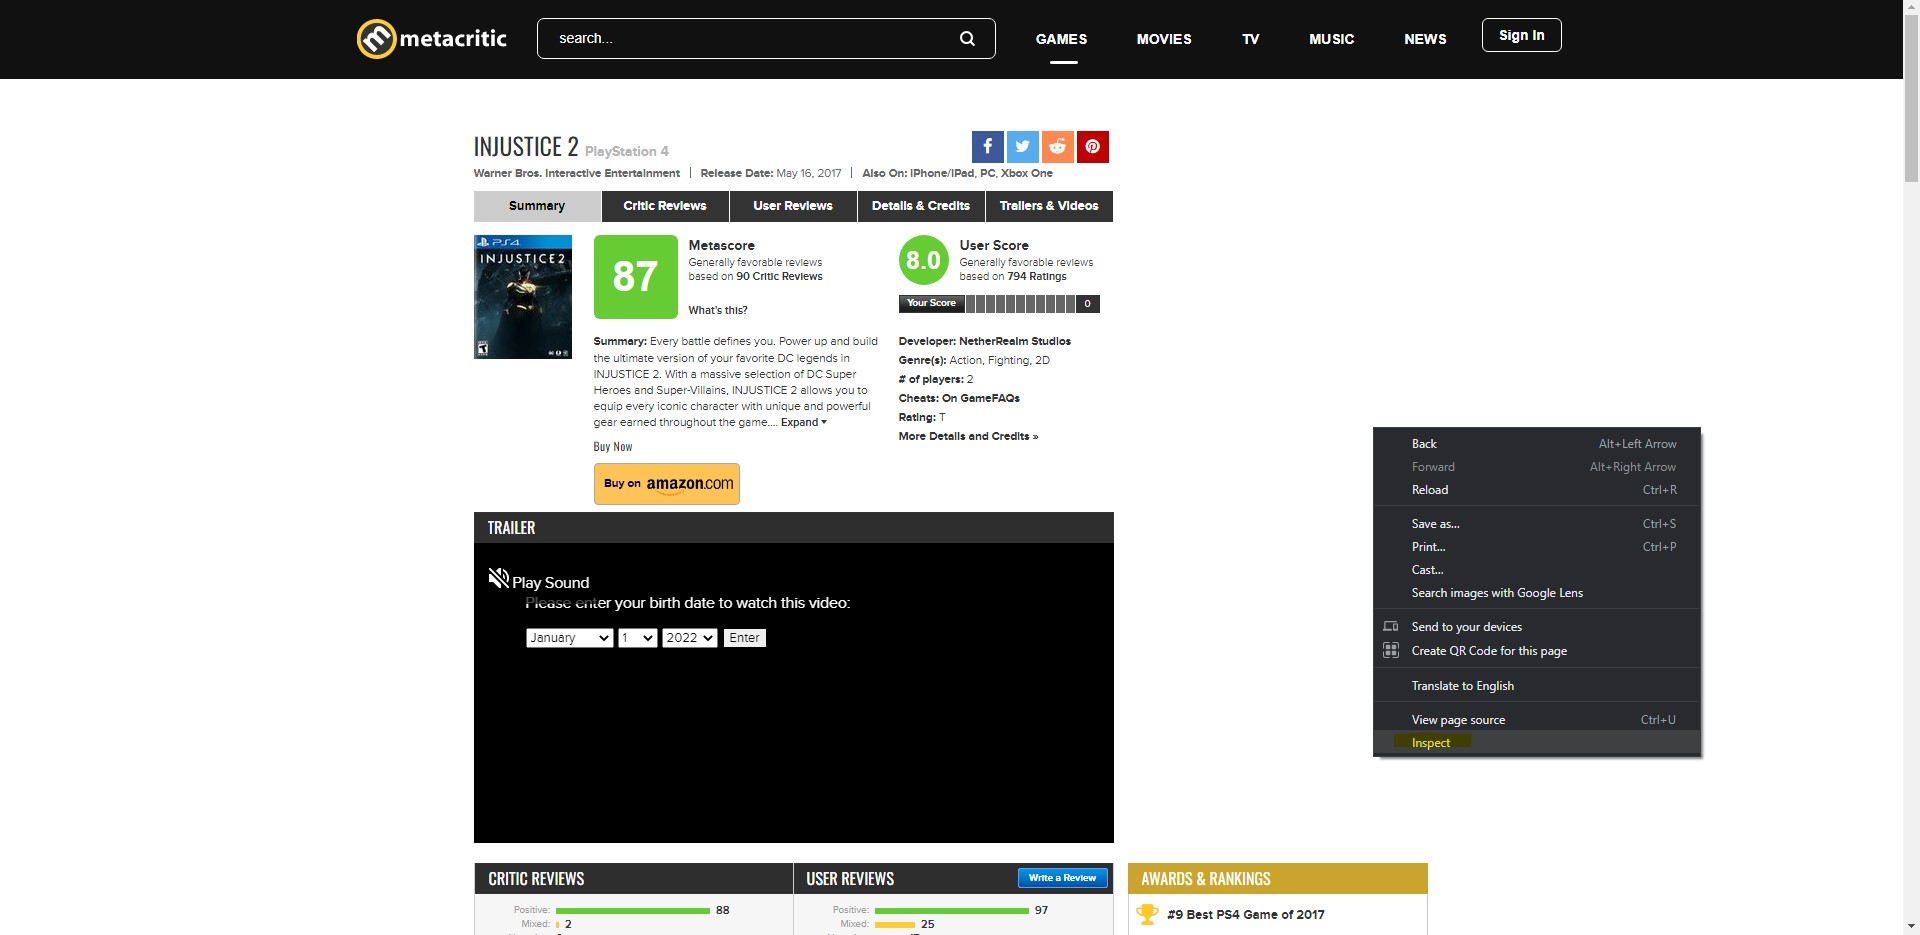Open the birth year dropdown
Image resolution: width=1920 pixels, height=935 pixels.
689,638
